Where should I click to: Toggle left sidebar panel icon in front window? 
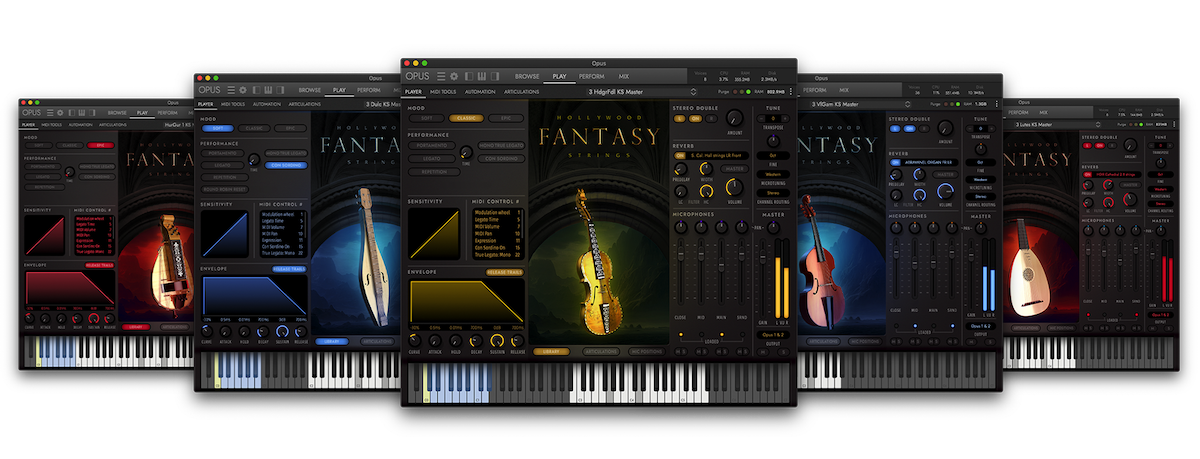coord(469,76)
